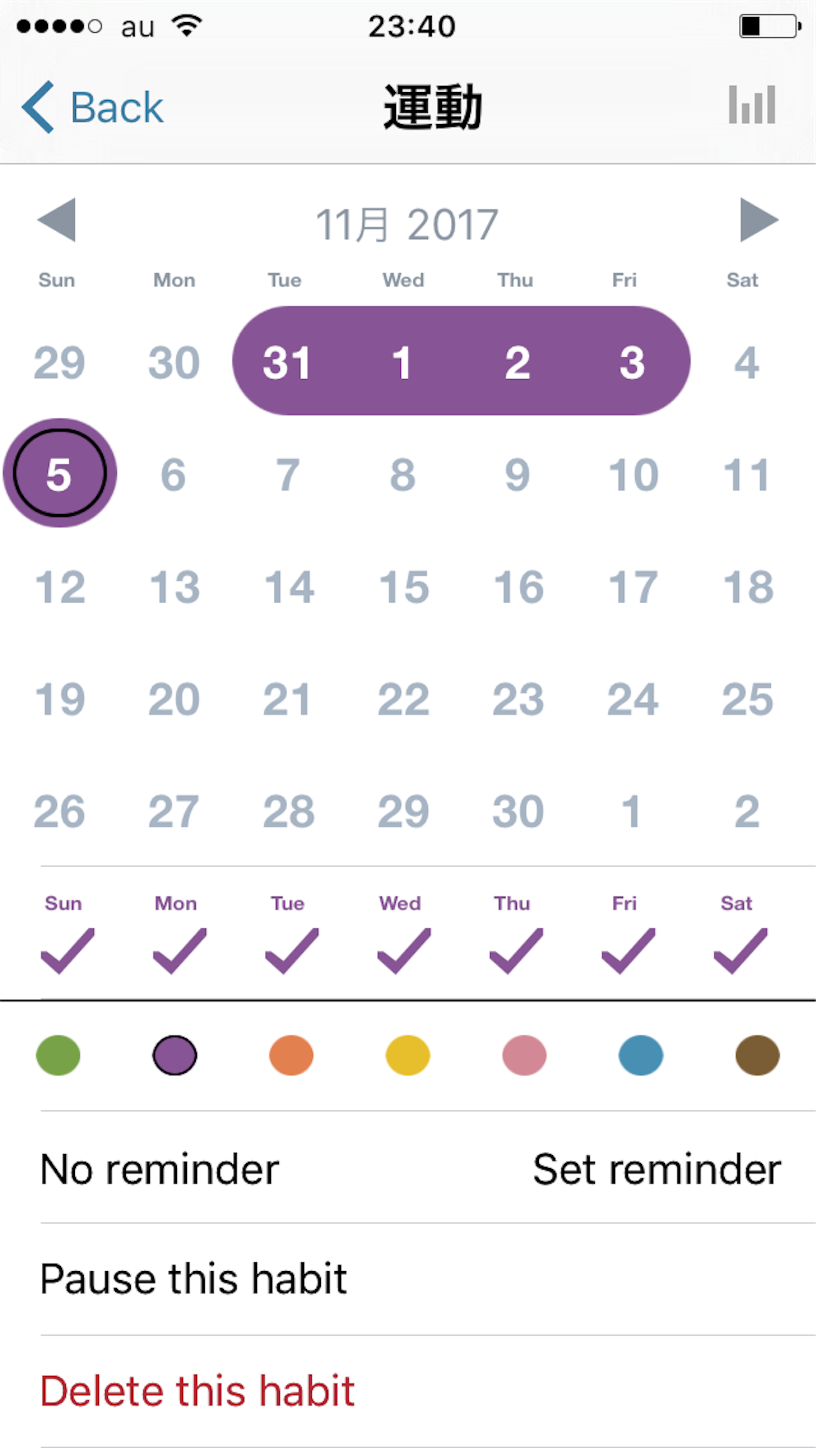
Task: Uncheck Monday in weekday schedule
Action: point(179,950)
